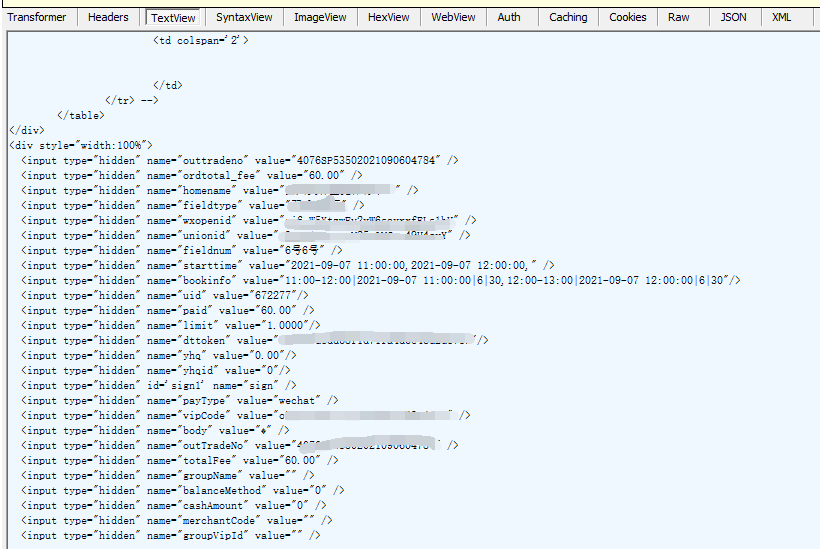Click the outTradeNo hidden input line
This screenshot has height=549, width=820.
coord(240,446)
